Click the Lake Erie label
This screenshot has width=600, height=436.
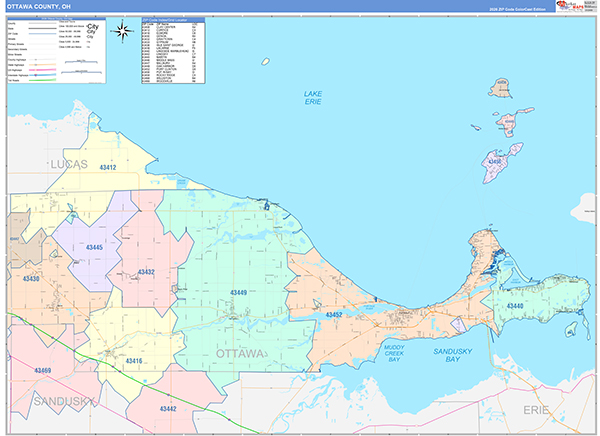[313, 98]
